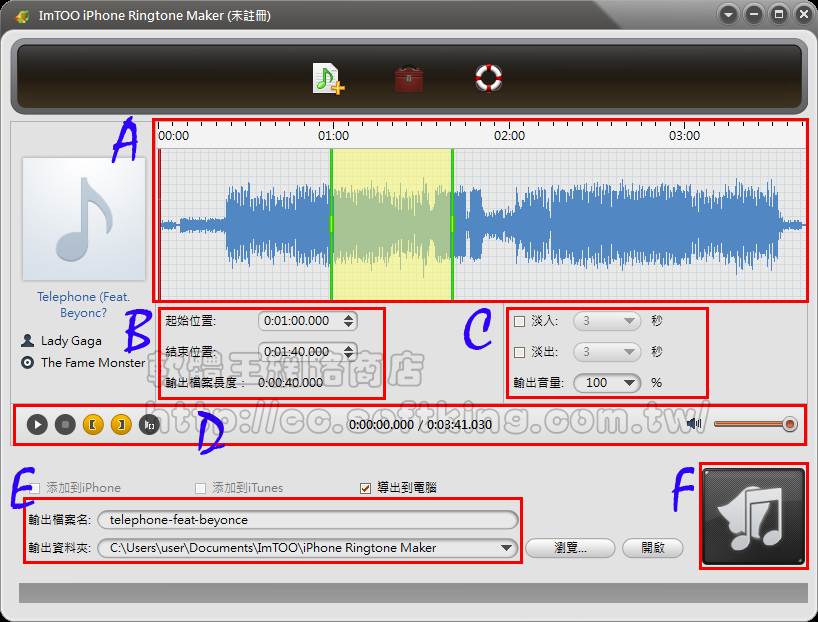Mute audio using the speaker icon

(694, 424)
